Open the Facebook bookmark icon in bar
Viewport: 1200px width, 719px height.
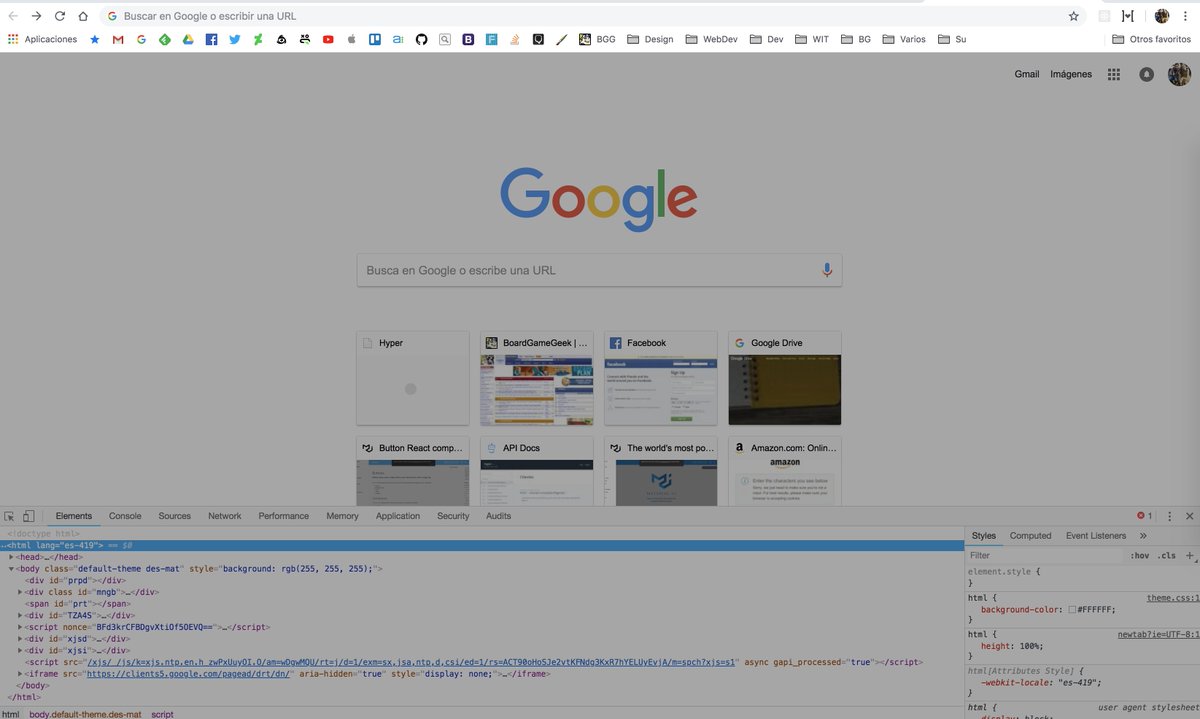coord(211,40)
